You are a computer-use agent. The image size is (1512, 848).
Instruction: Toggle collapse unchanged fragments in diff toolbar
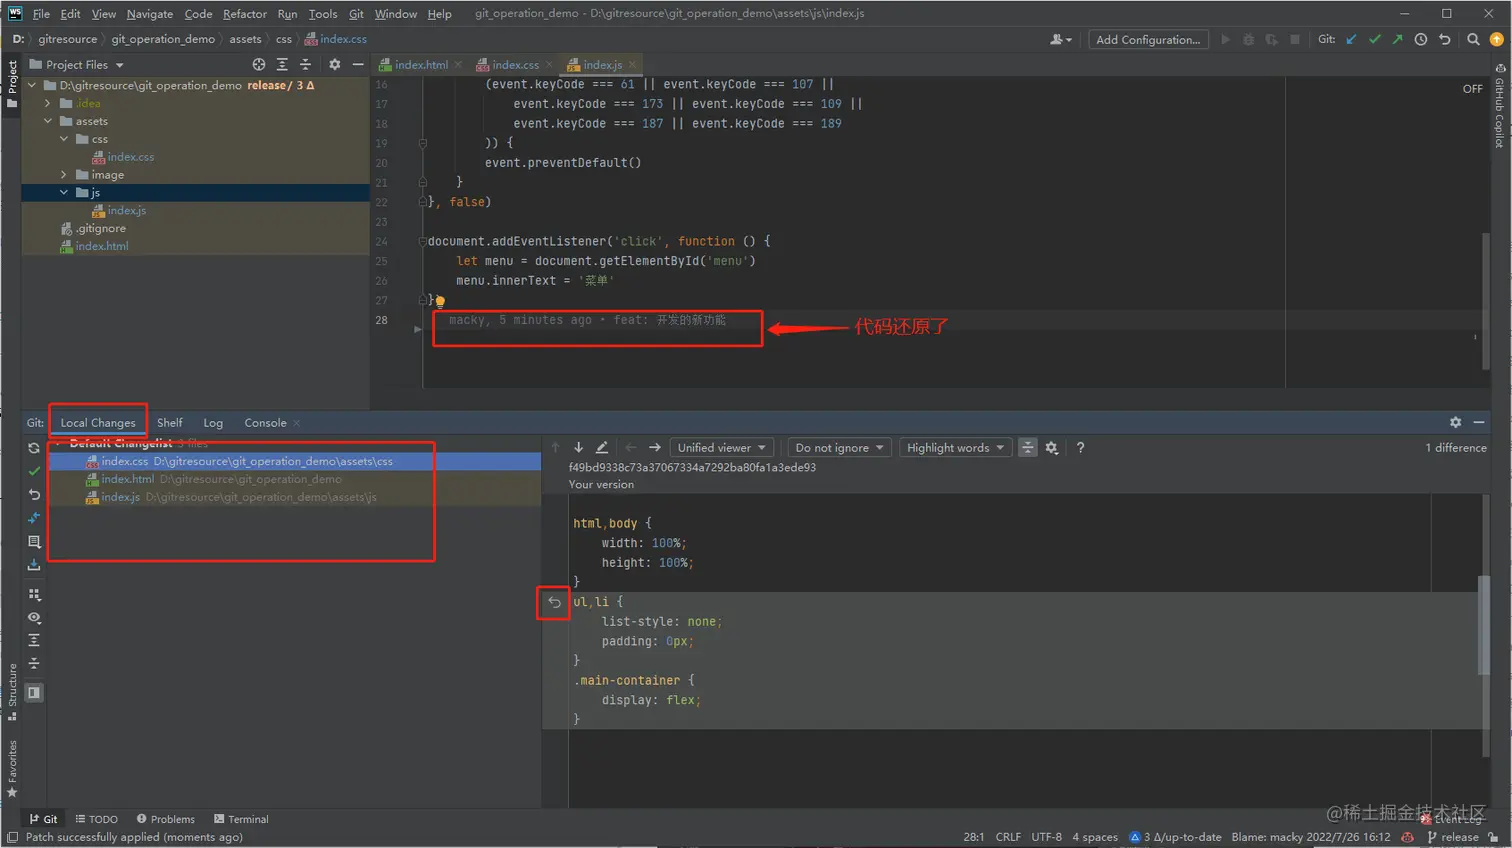[1028, 448]
